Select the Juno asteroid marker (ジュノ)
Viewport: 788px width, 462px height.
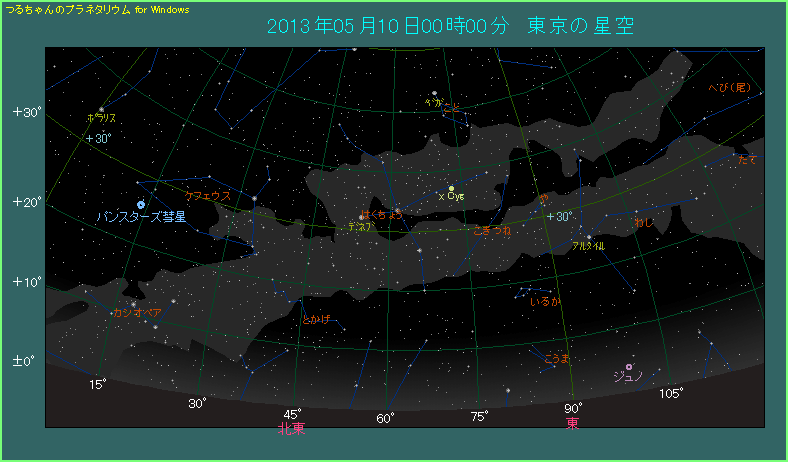point(629,367)
